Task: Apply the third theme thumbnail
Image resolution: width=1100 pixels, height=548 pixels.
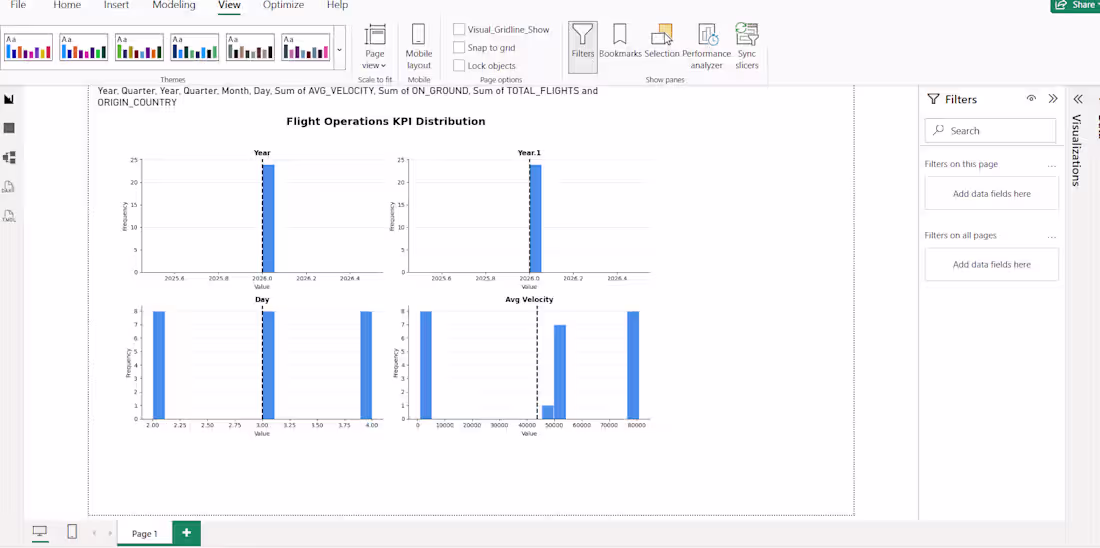Action: click(x=139, y=47)
